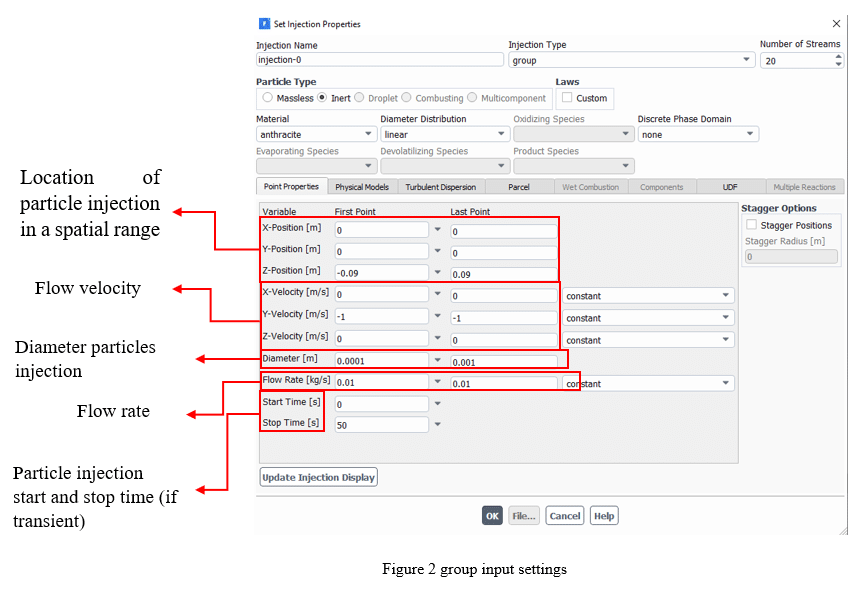
Task: Open the UDF tab
Action: point(731,187)
